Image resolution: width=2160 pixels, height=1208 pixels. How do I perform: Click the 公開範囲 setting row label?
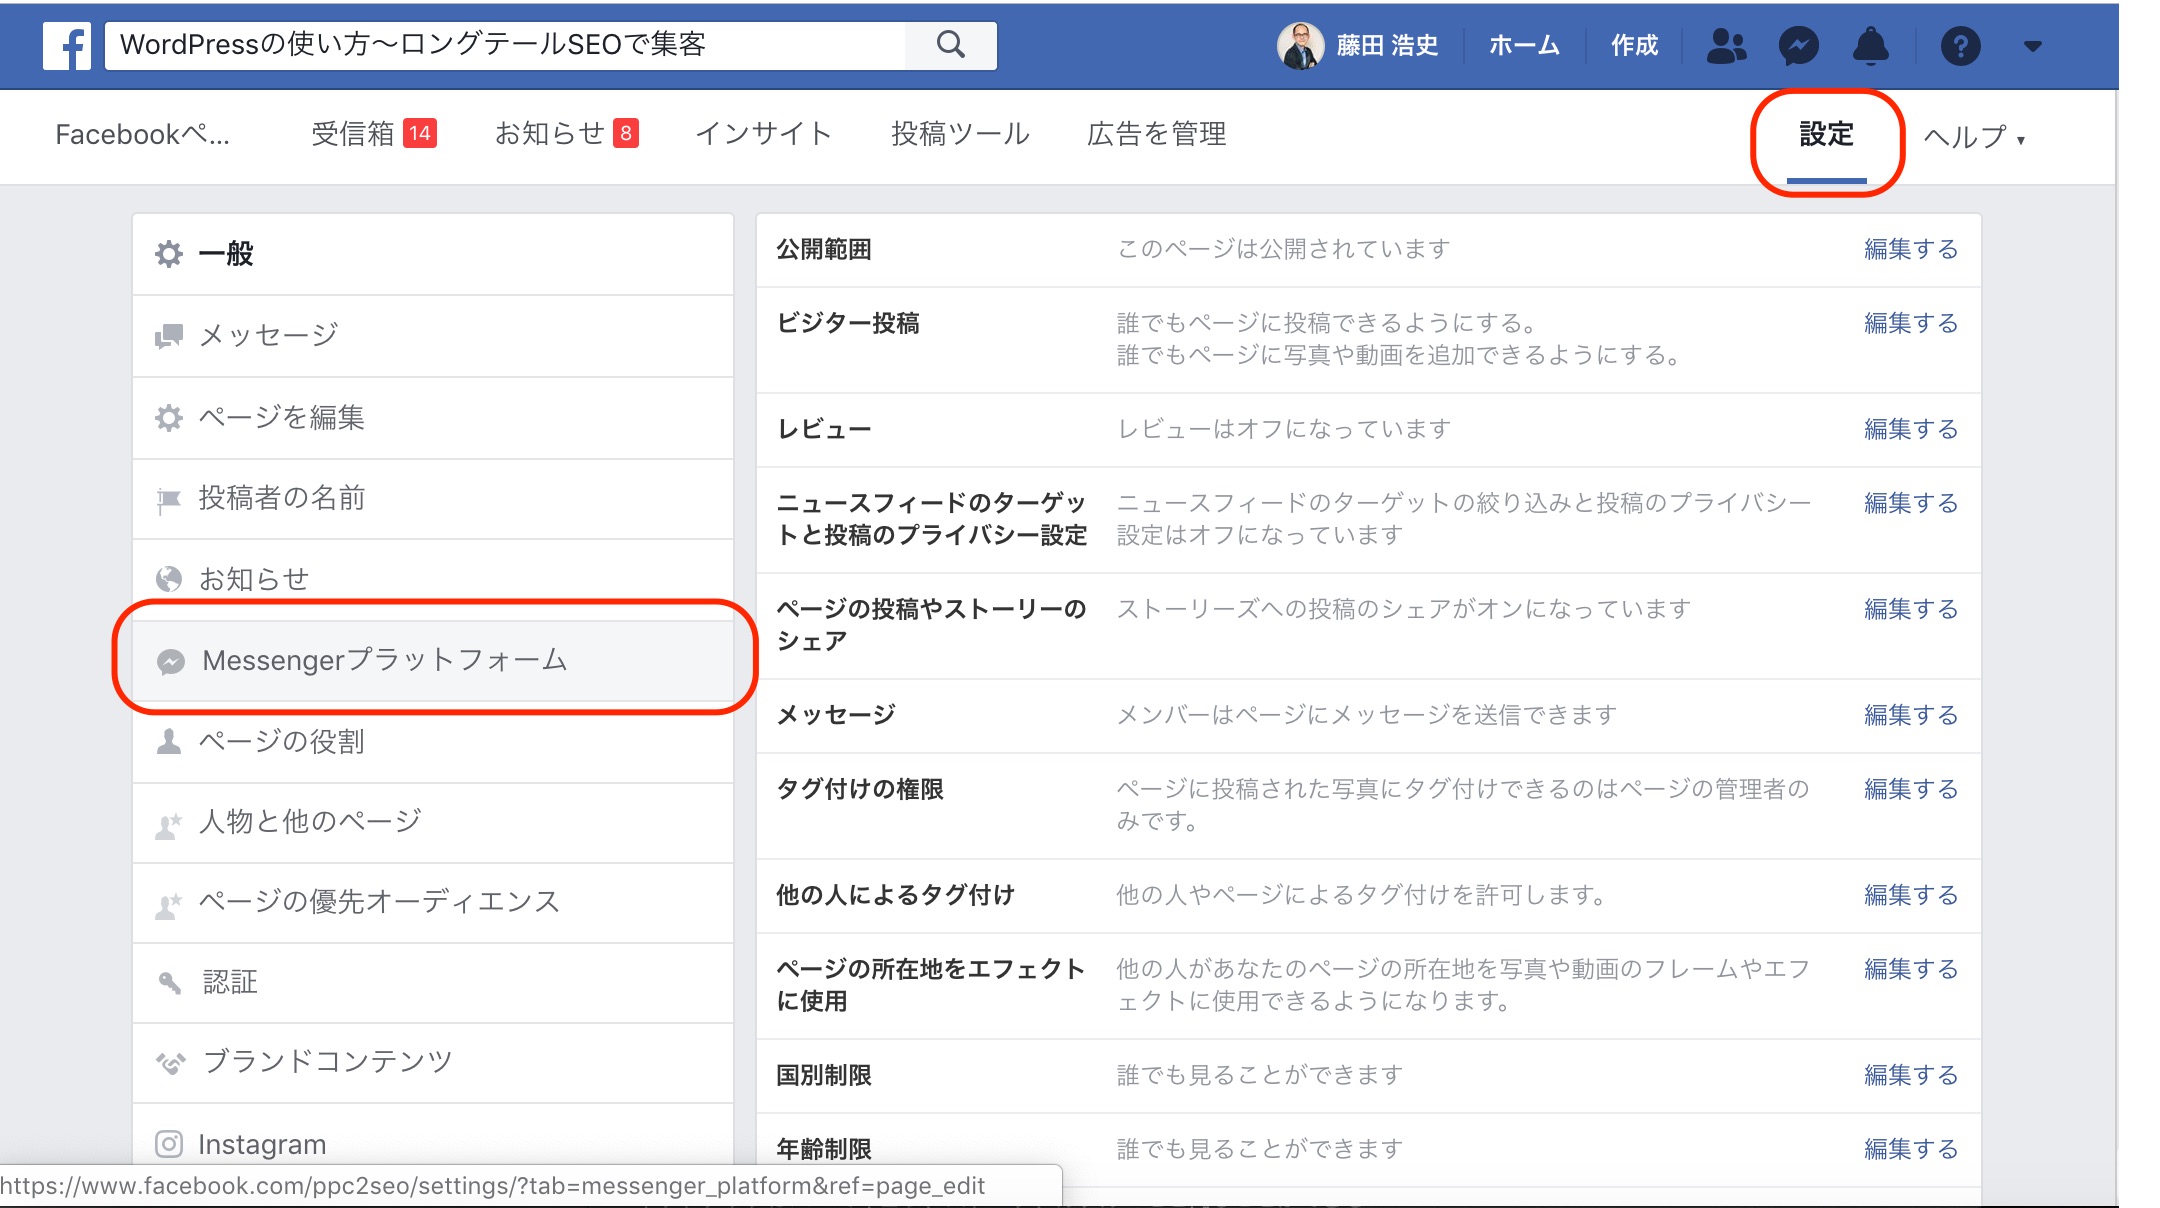(824, 249)
